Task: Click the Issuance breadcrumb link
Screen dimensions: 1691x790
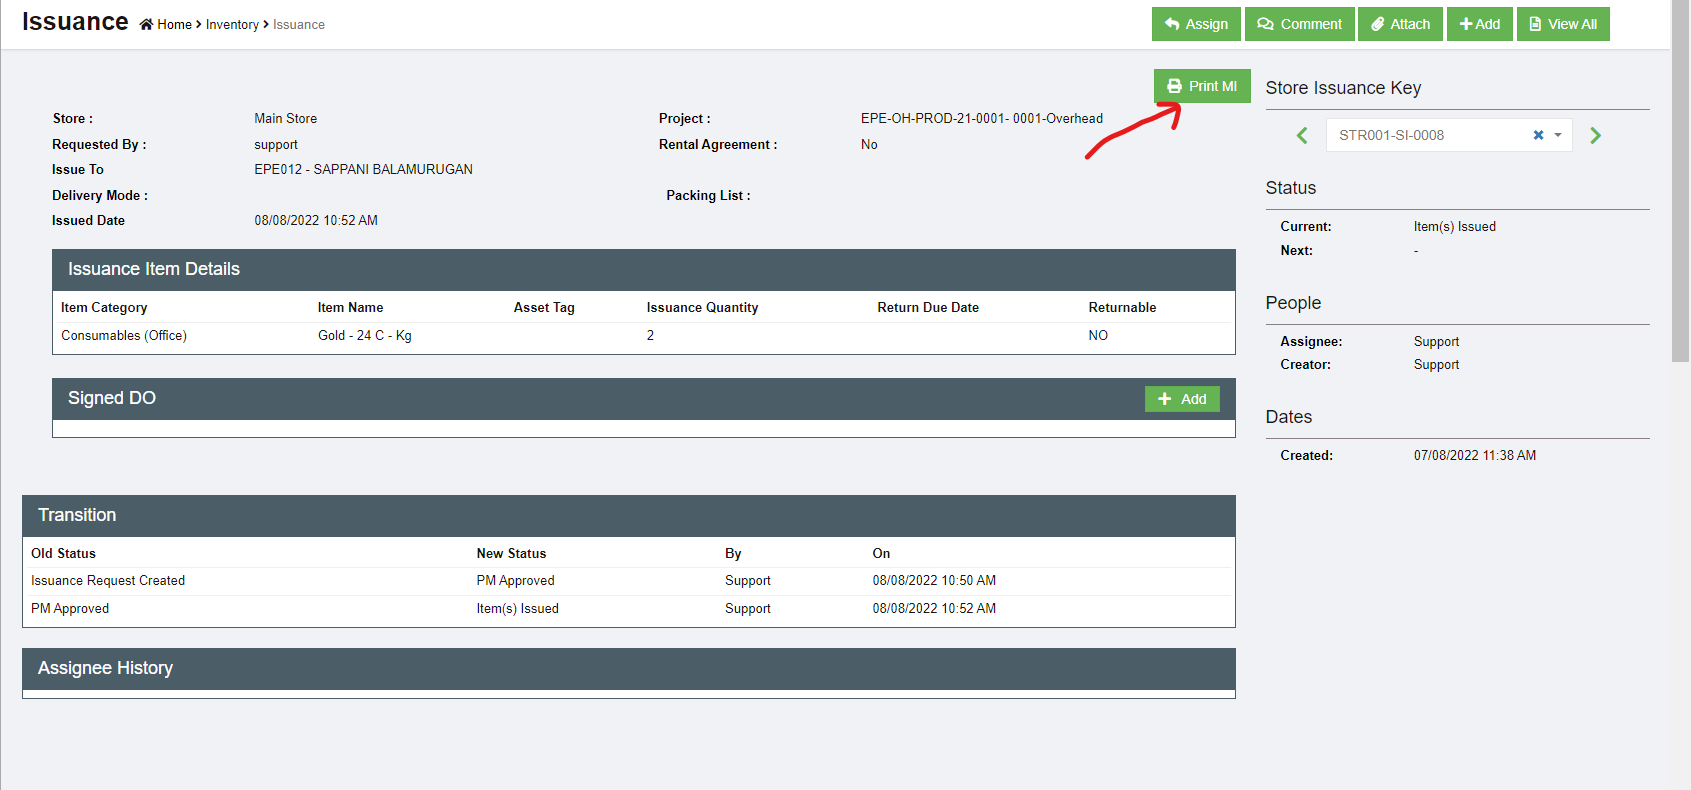Action: pos(299,24)
